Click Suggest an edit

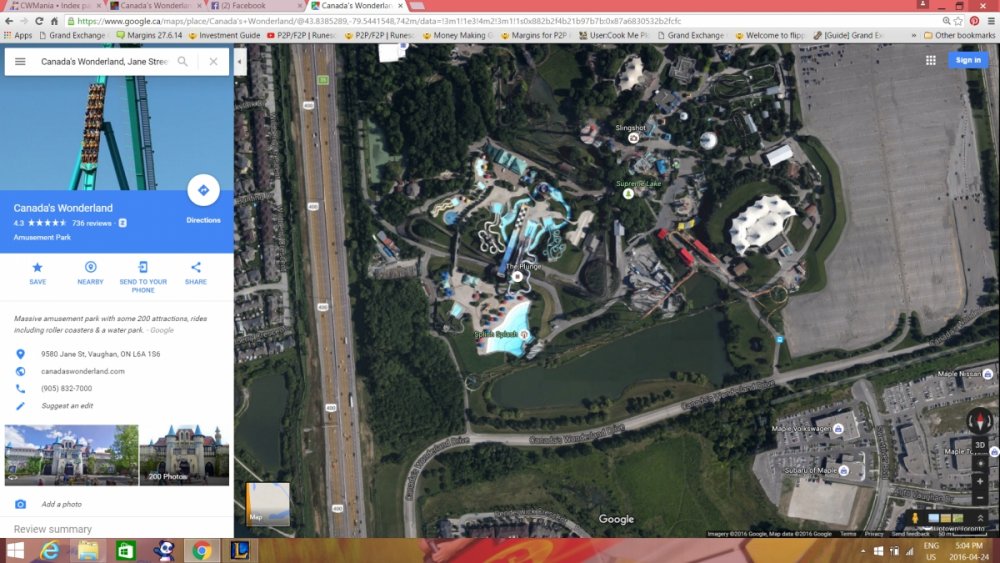67,406
